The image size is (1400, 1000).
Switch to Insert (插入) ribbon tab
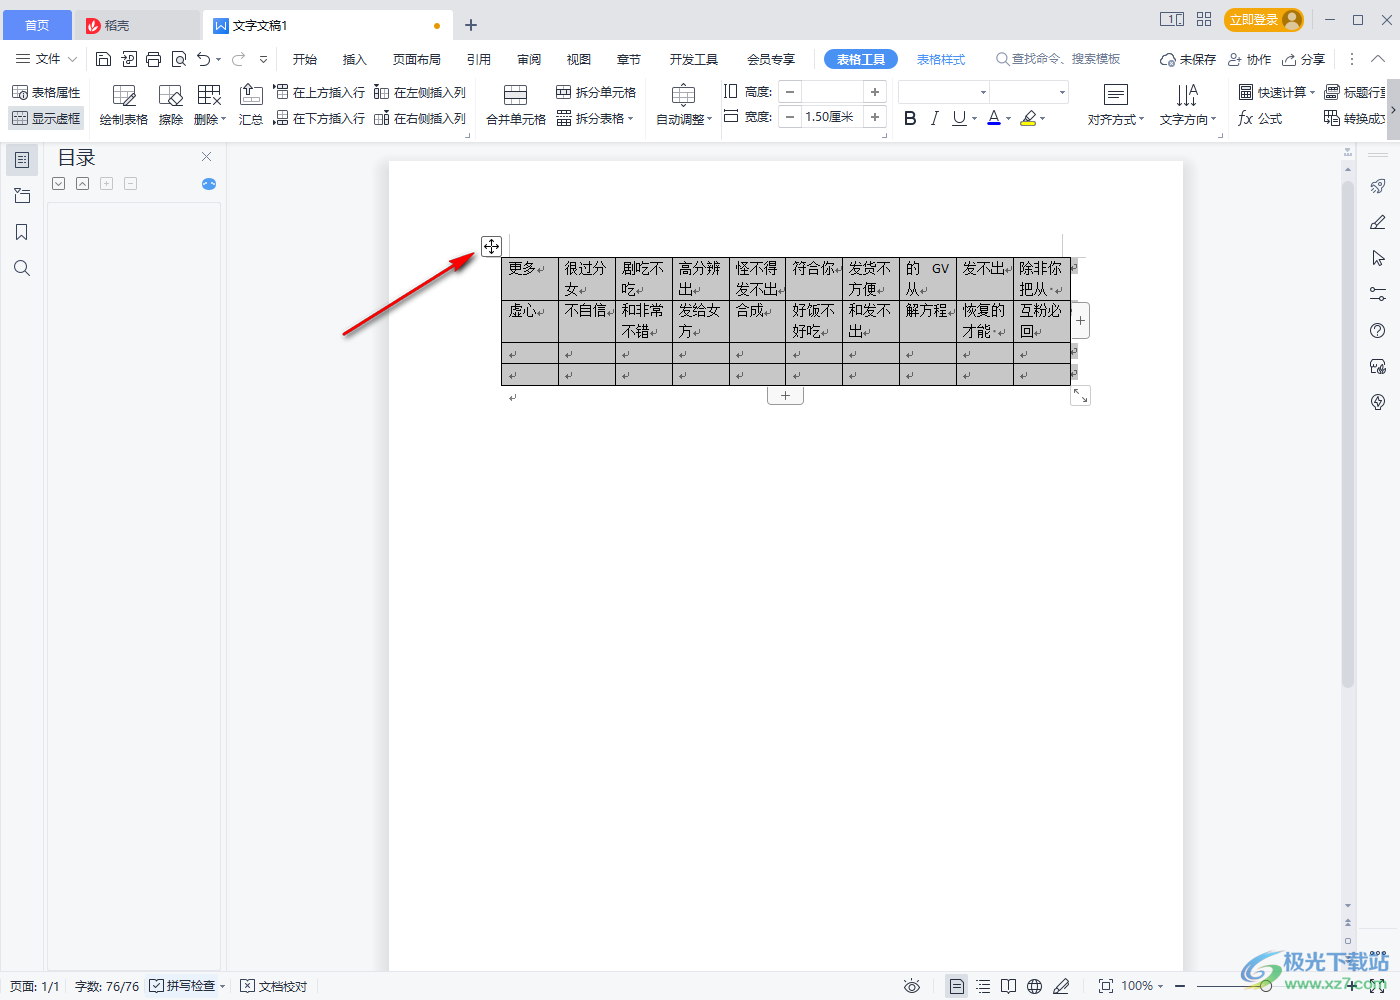(x=355, y=59)
